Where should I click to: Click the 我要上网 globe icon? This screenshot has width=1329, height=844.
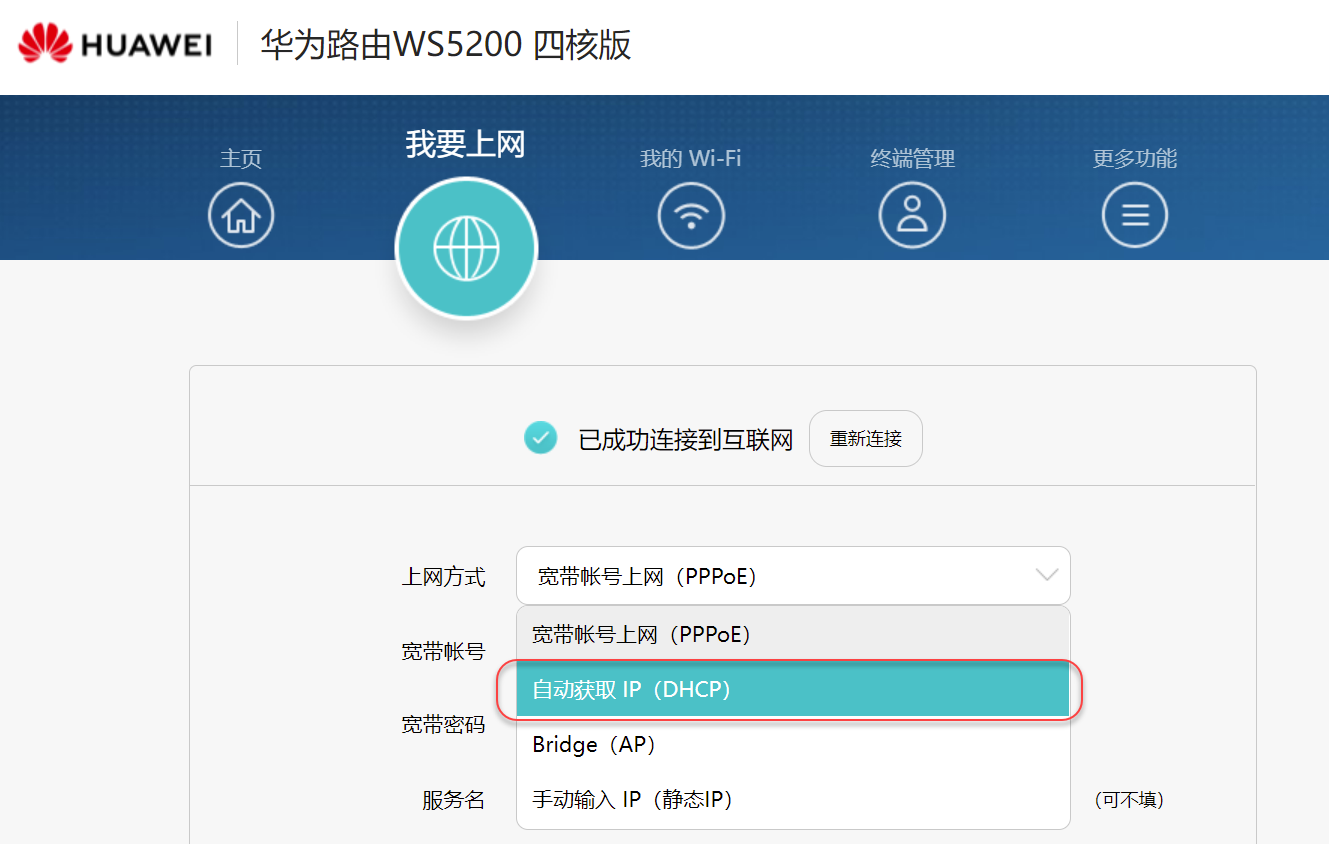point(466,248)
